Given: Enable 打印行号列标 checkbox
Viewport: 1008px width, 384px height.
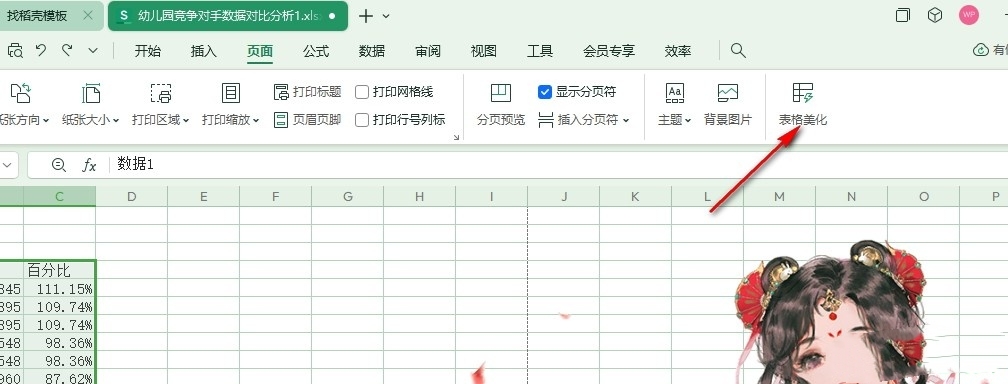Looking at the screenshot, I should coord(362,120).
